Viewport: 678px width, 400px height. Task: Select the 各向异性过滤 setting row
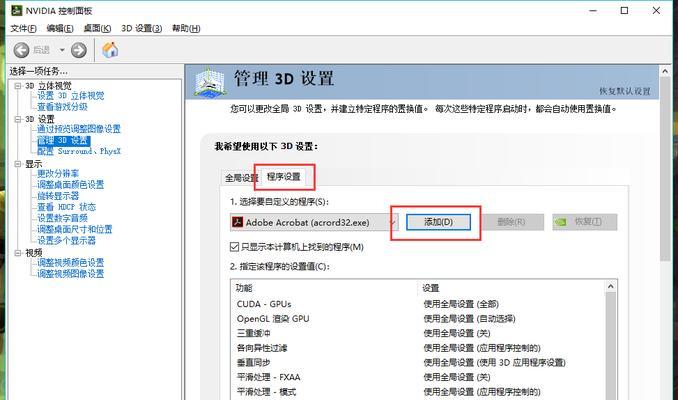[419, 348]
